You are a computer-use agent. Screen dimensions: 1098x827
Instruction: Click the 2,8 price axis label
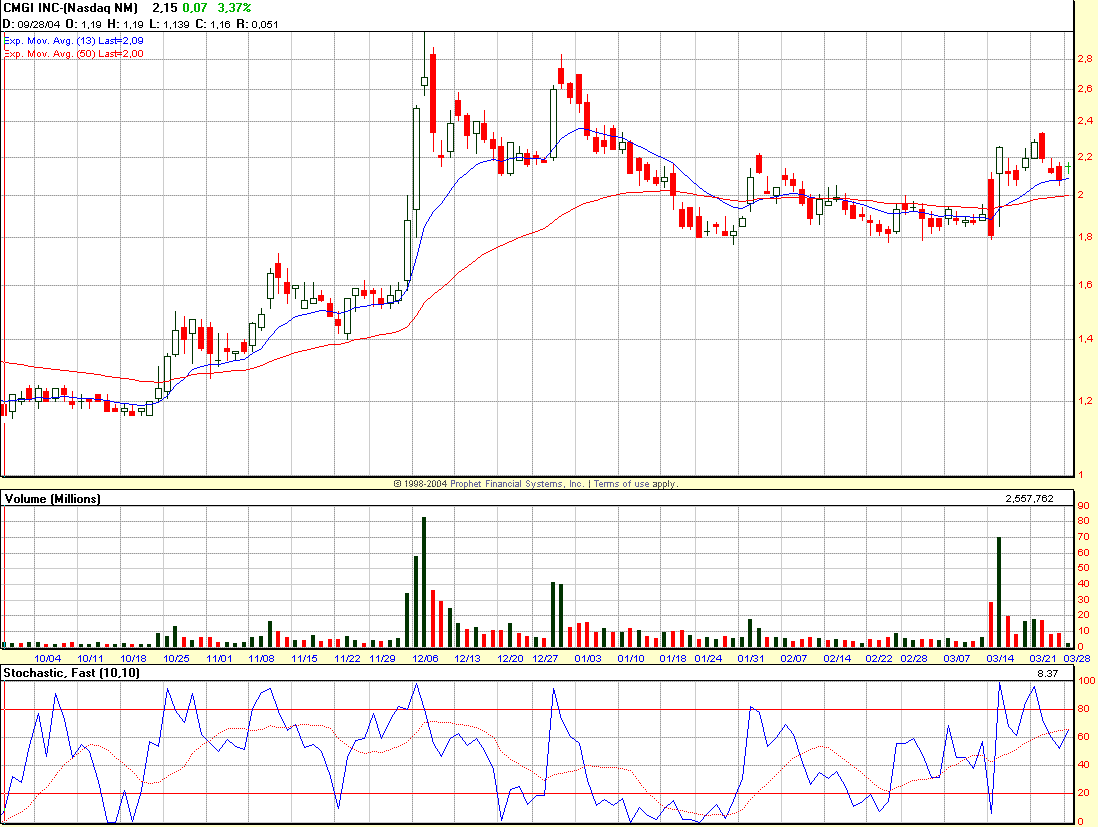coord(1084,60)
